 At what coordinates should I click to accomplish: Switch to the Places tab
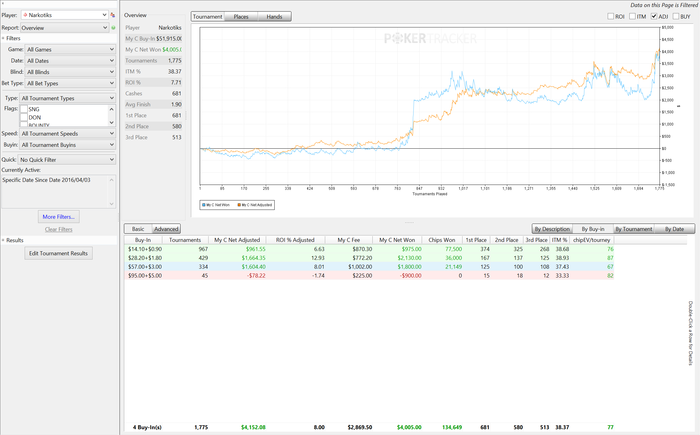(x=241, y=17)
